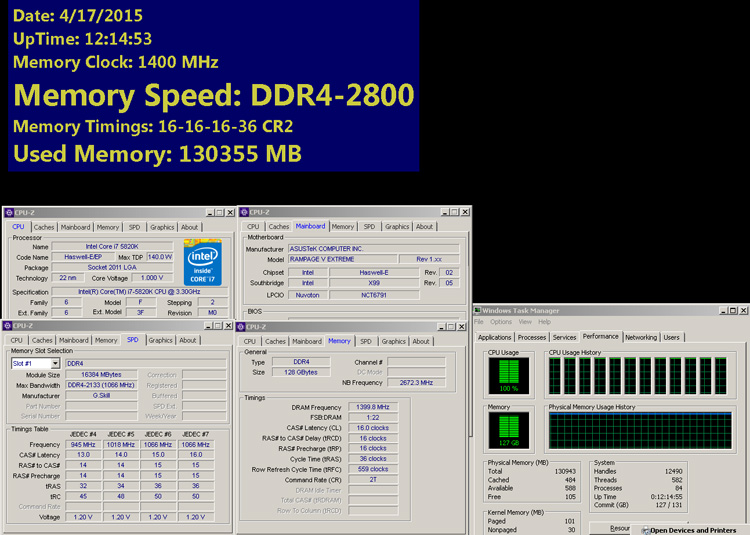
Task: Click the CPU Usage 100% gauge
Action: click(x=508, y=376)
